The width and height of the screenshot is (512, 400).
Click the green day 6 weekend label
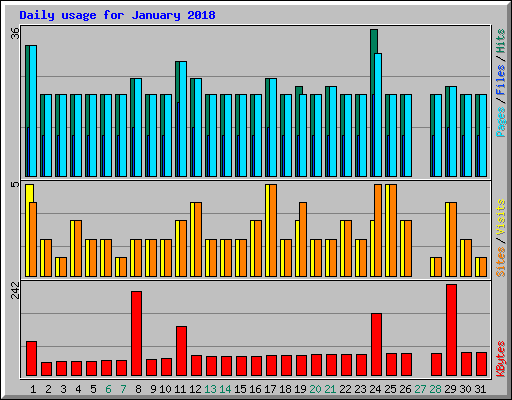(x=108, y=389)
